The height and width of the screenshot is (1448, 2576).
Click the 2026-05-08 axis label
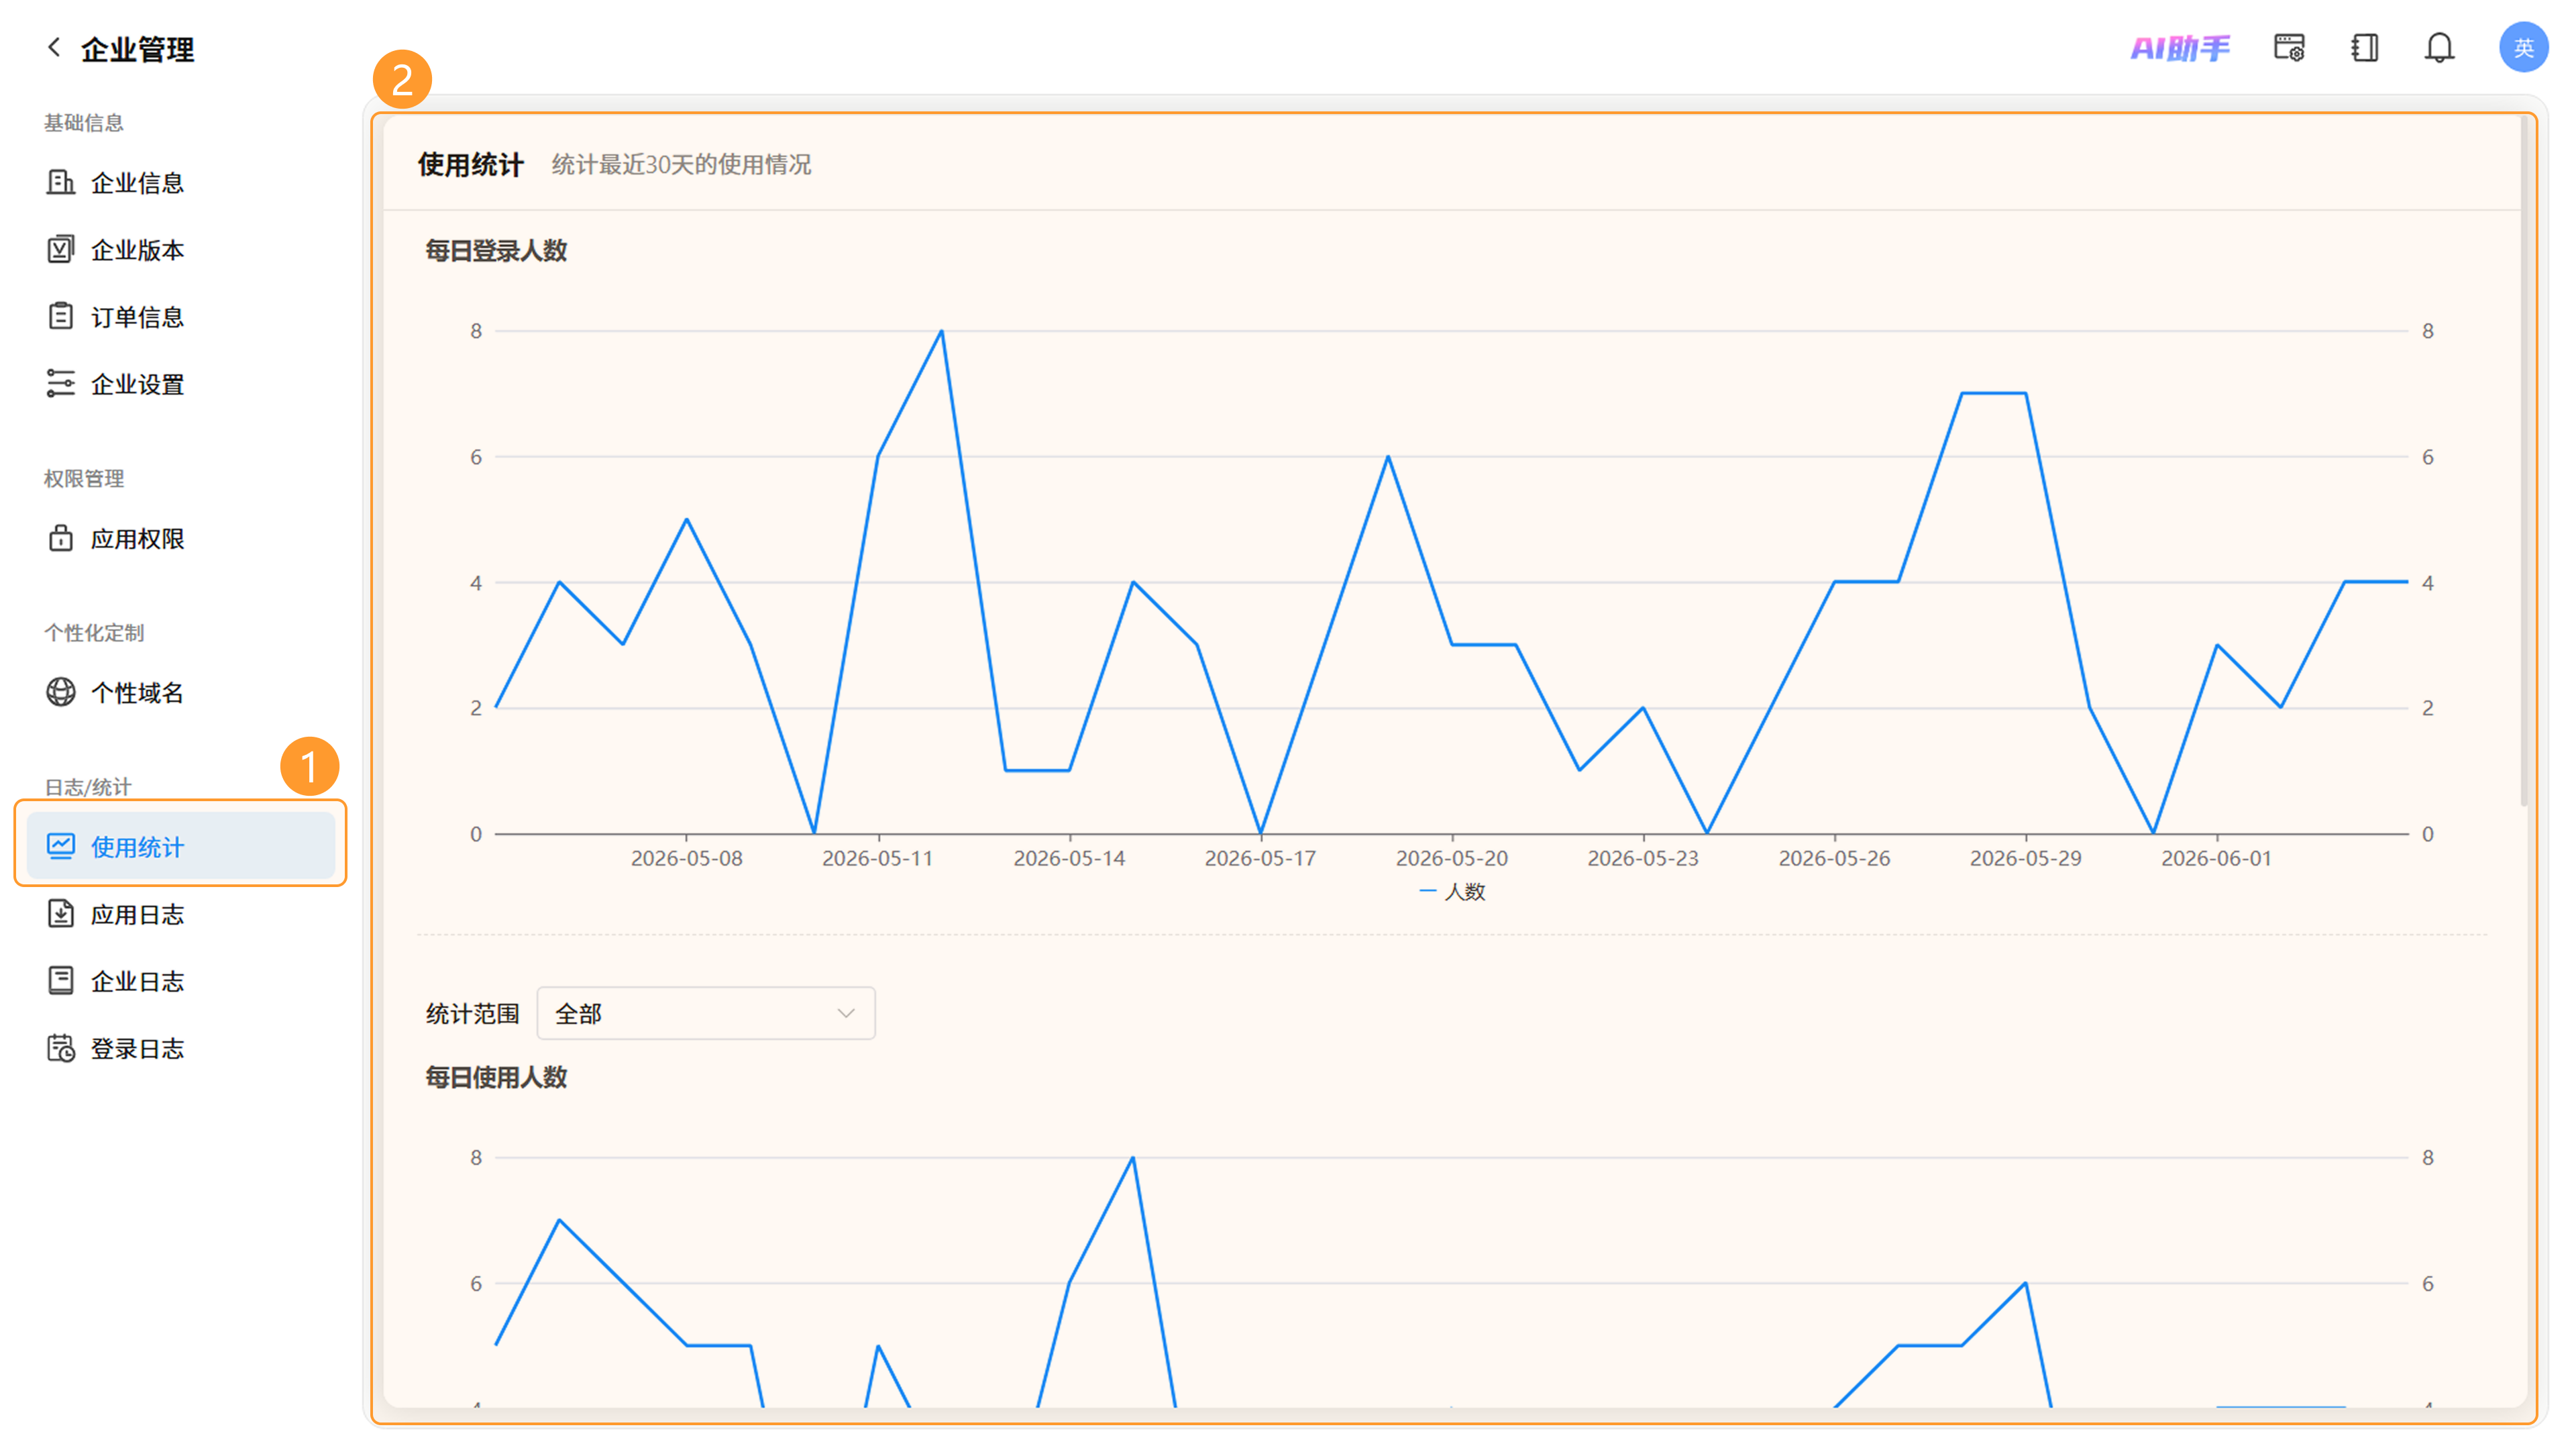(686, 858)
